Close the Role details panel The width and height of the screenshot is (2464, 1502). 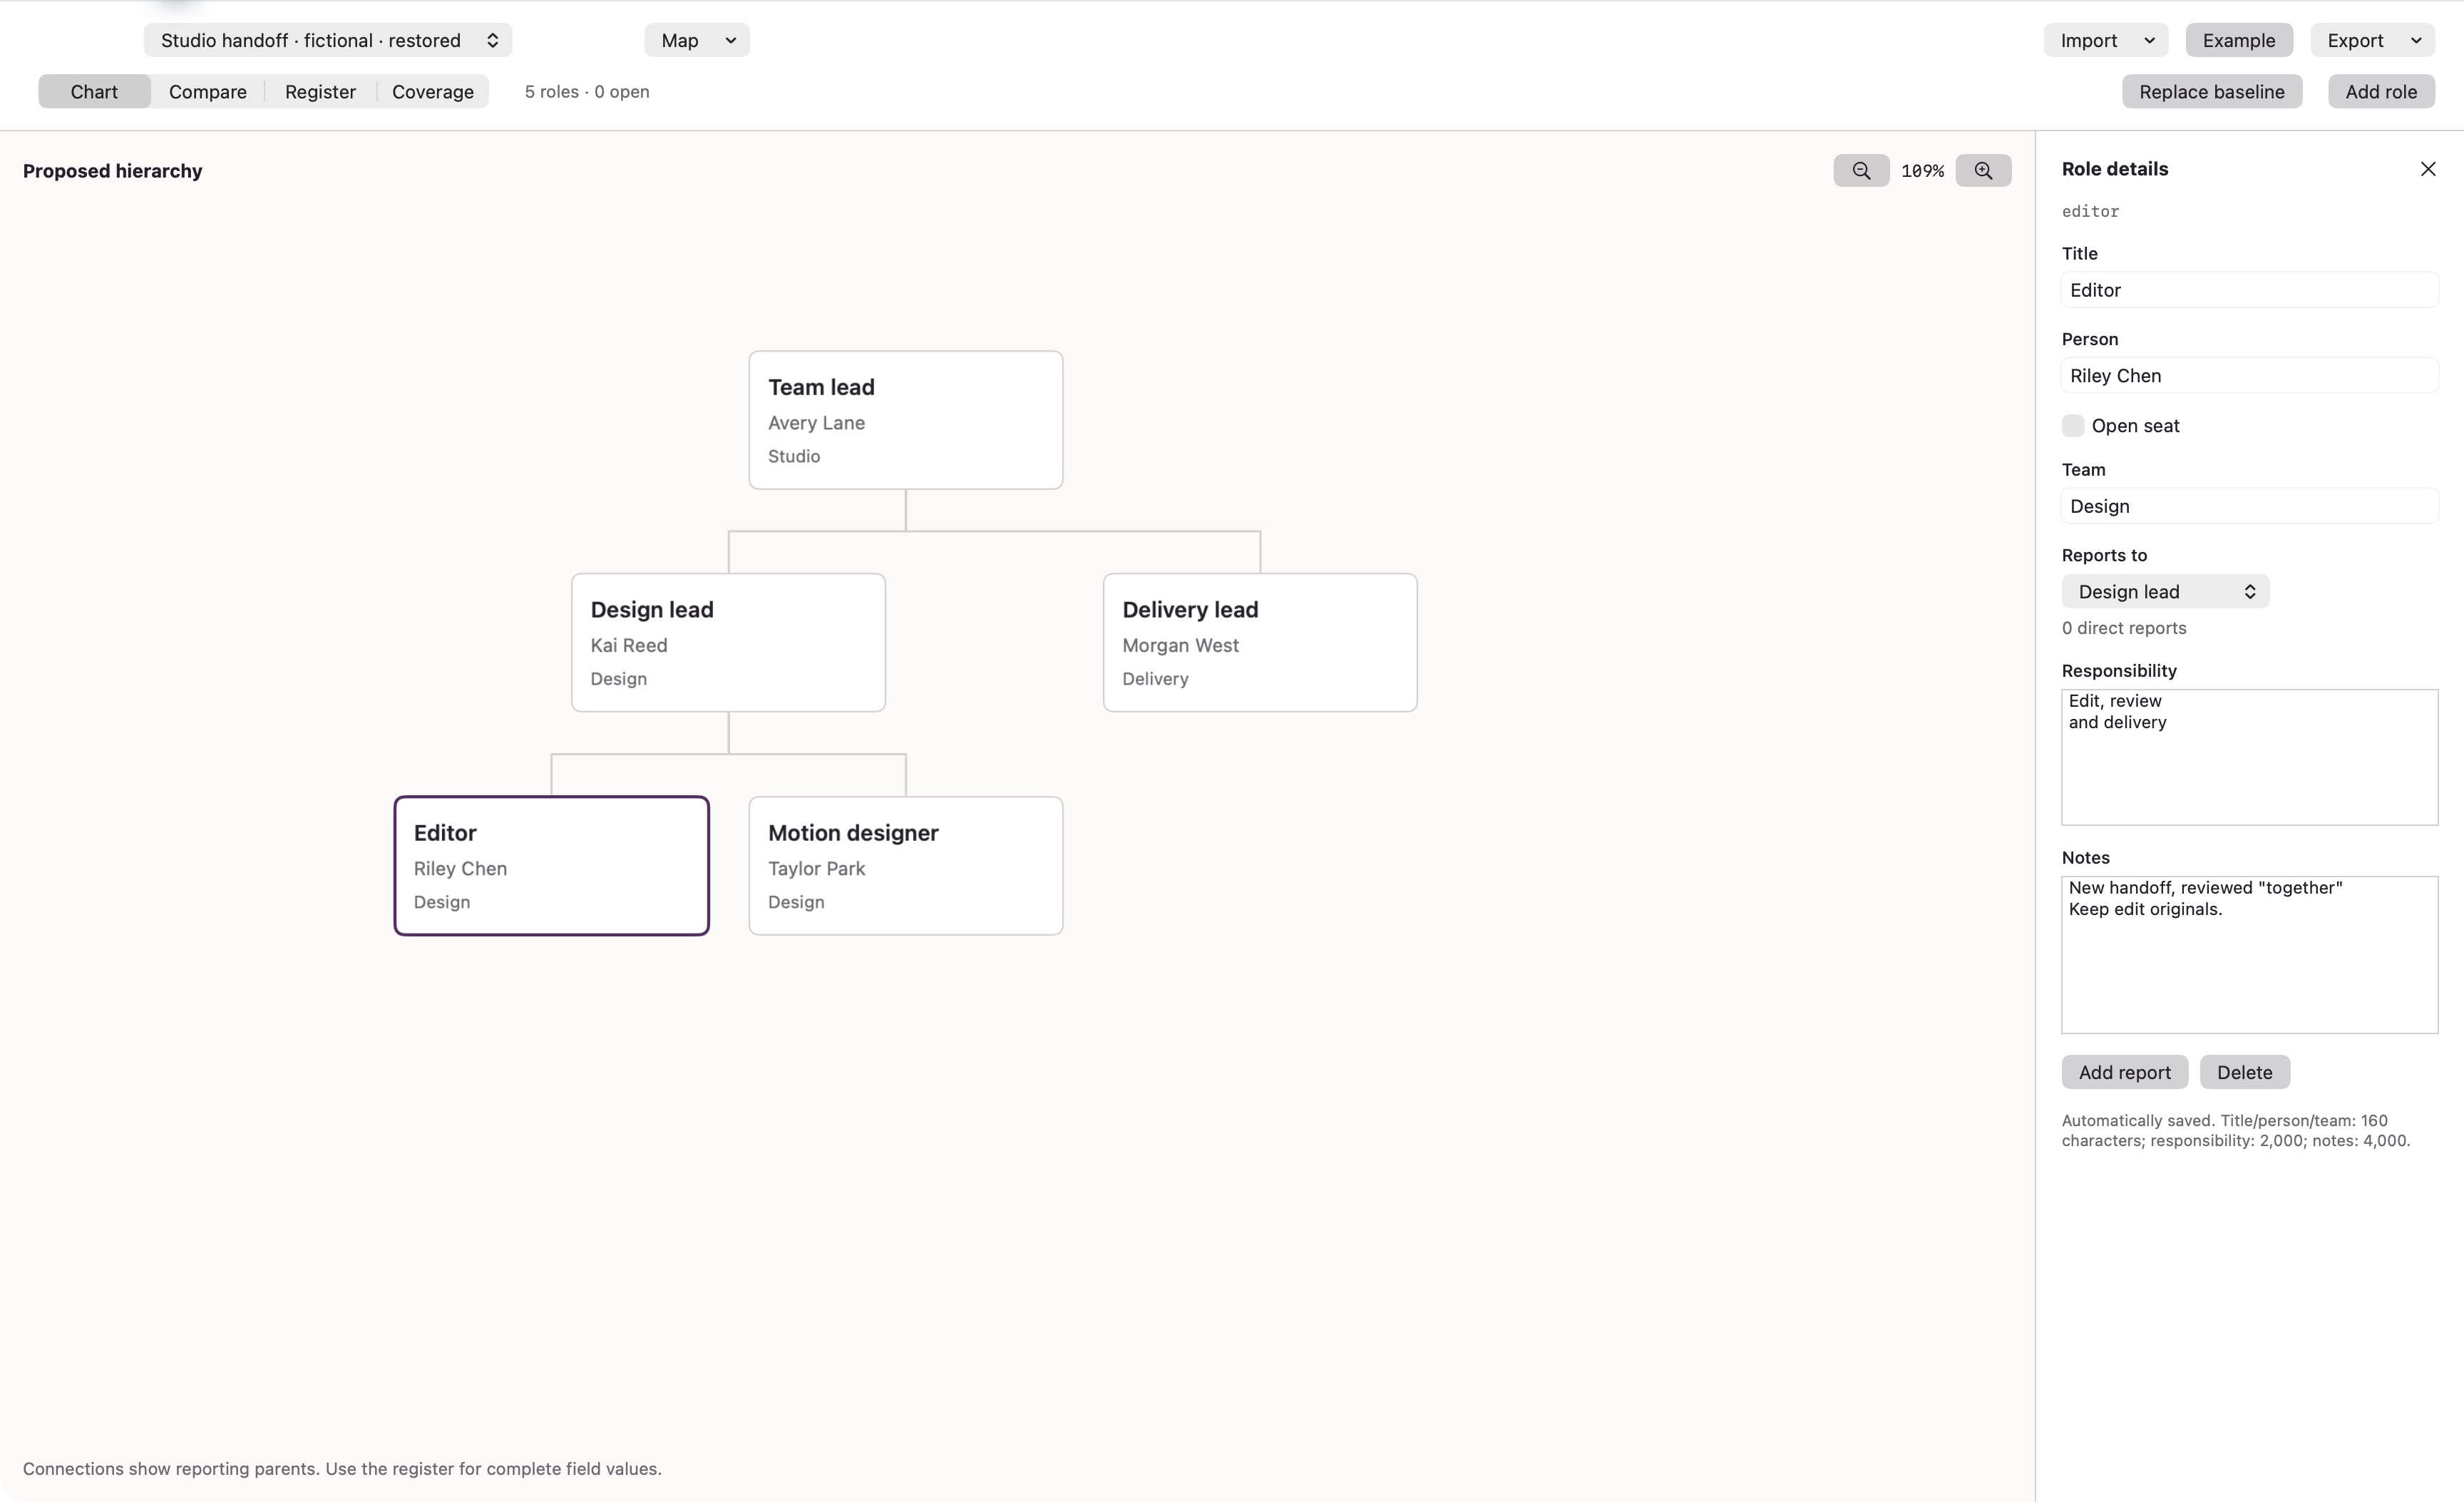pos(2427,169)
